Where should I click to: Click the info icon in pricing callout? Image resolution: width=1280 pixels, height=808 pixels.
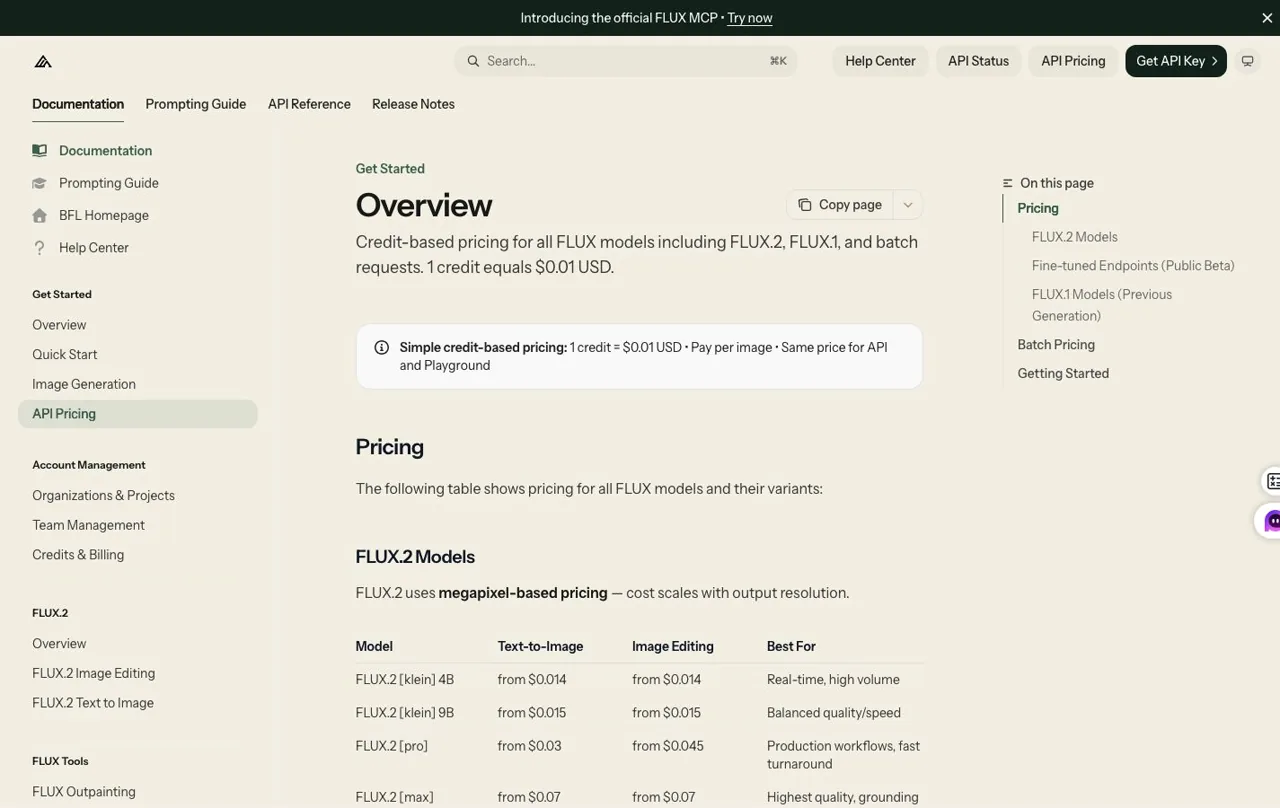tap(381, 348)
